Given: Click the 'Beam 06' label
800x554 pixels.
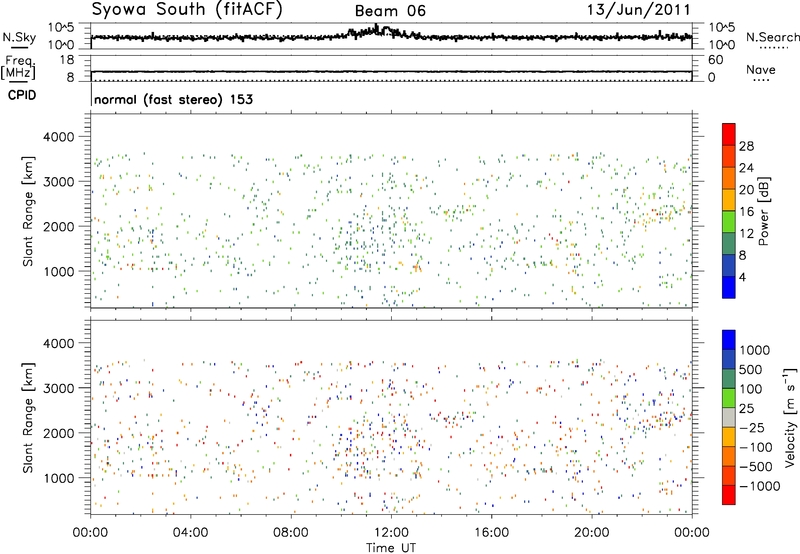Looking at the screenshot, I should point(390,11).
